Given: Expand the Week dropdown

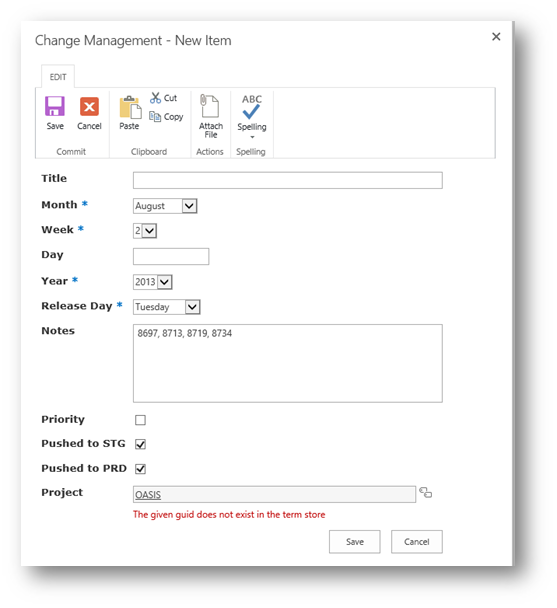Looking at the screenshot, I should 145,231.
